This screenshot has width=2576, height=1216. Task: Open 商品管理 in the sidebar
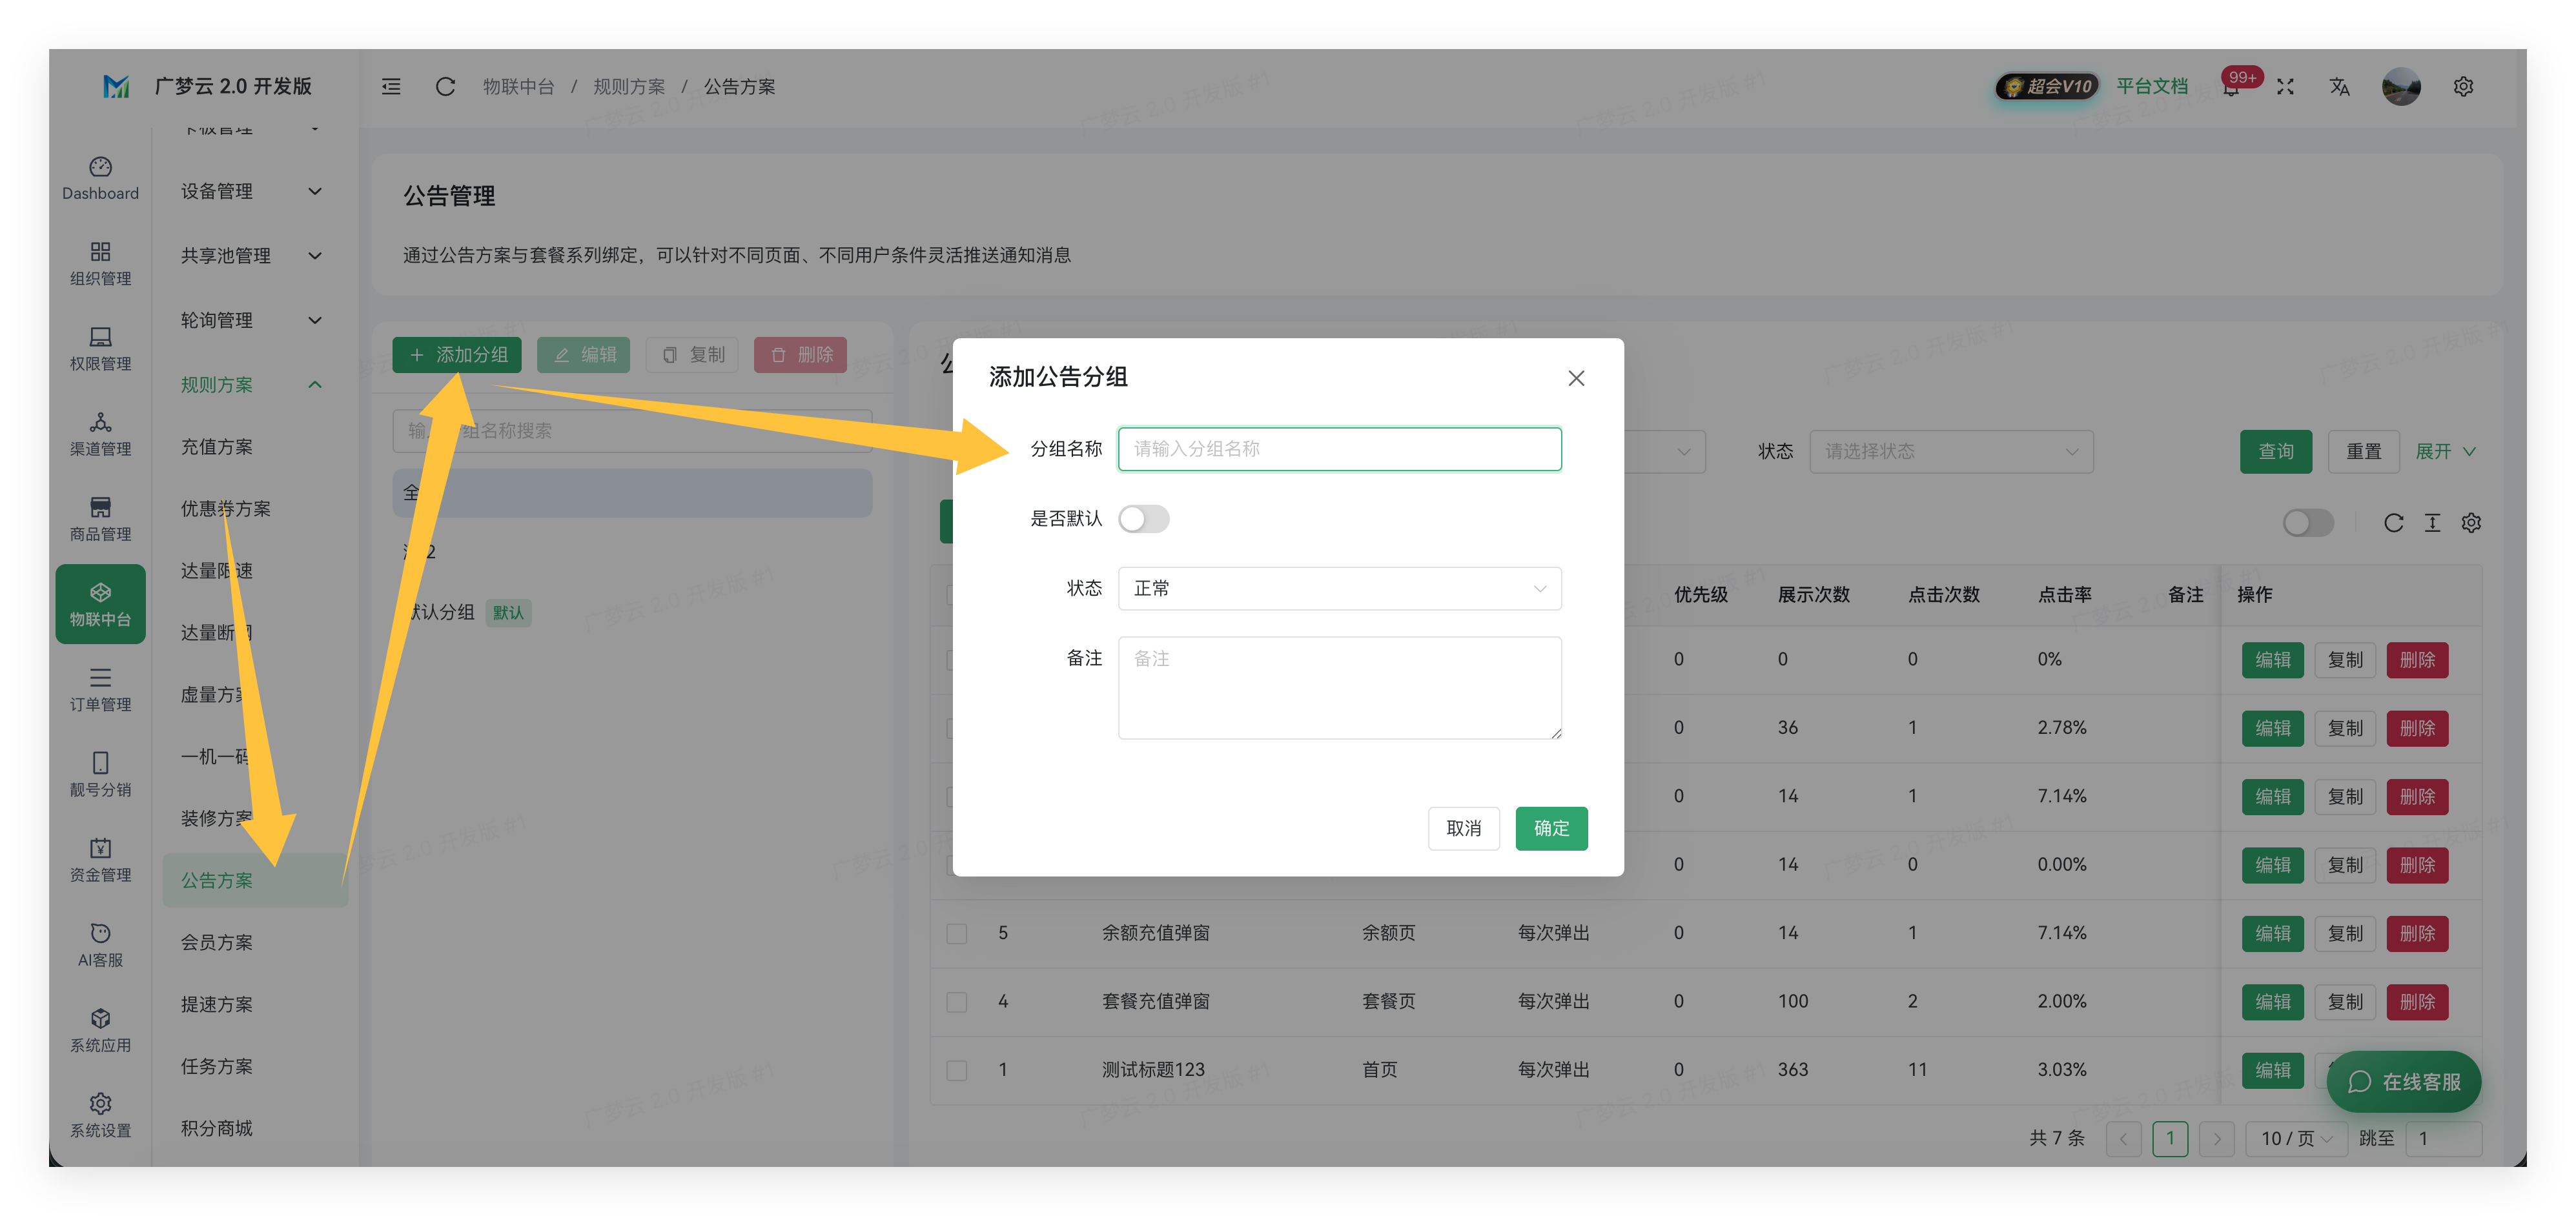coord(100,518)
